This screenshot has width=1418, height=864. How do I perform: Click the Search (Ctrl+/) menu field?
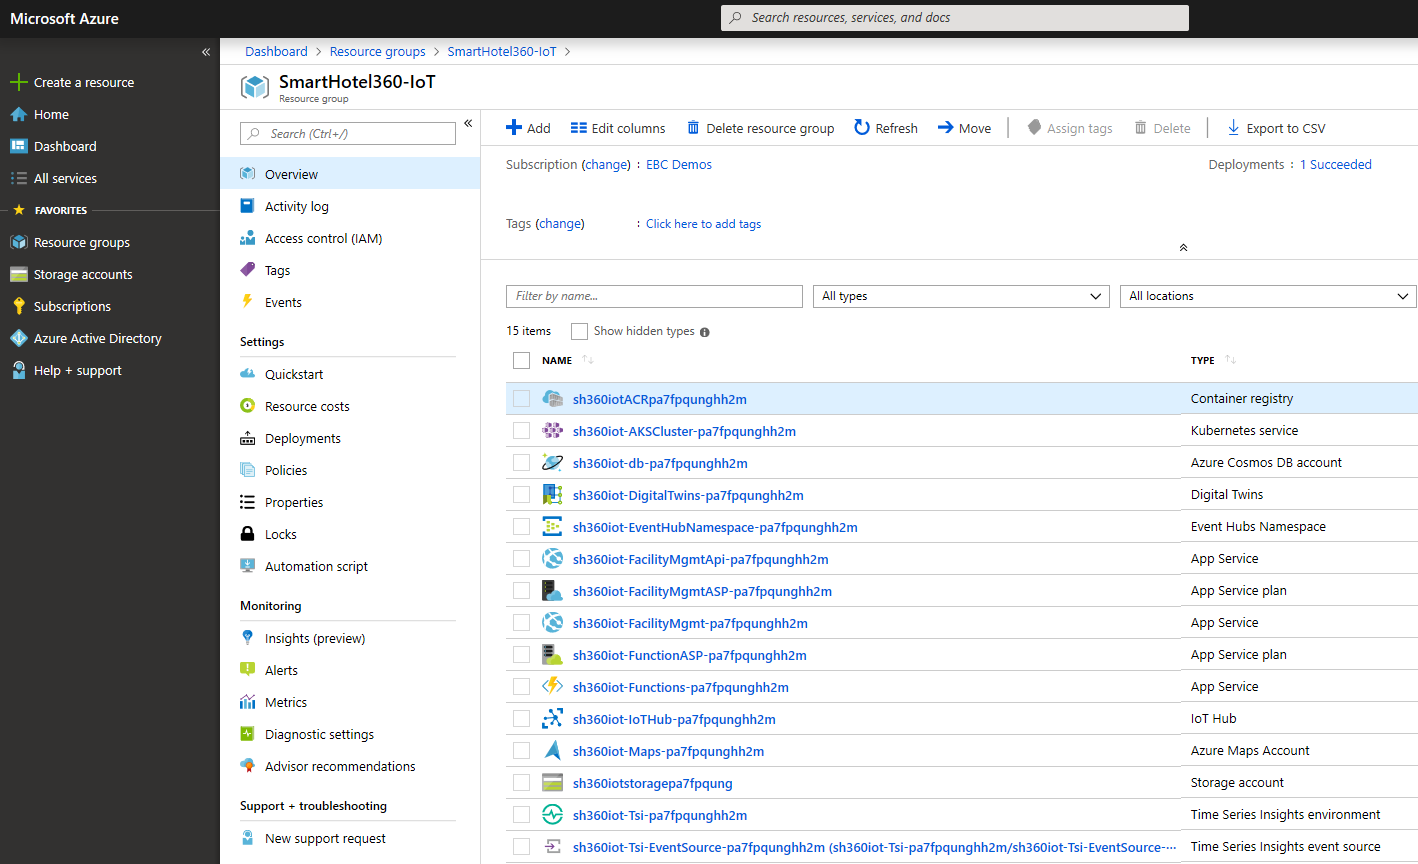click(348, 134)
